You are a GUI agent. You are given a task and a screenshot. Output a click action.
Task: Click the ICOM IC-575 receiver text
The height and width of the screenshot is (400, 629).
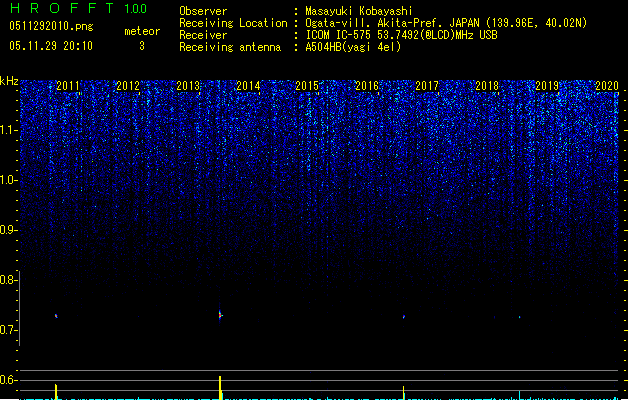(401, 35)
